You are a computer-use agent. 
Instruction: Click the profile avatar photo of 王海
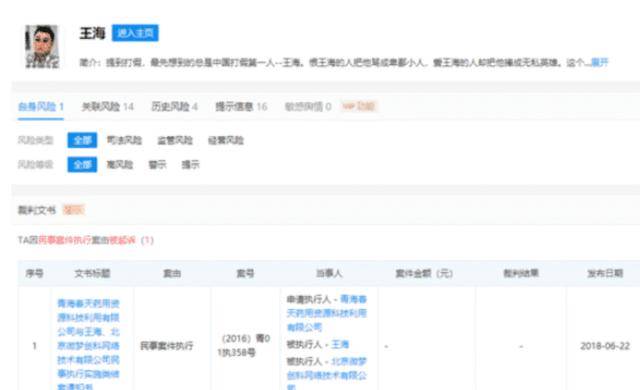coord(42,46)
